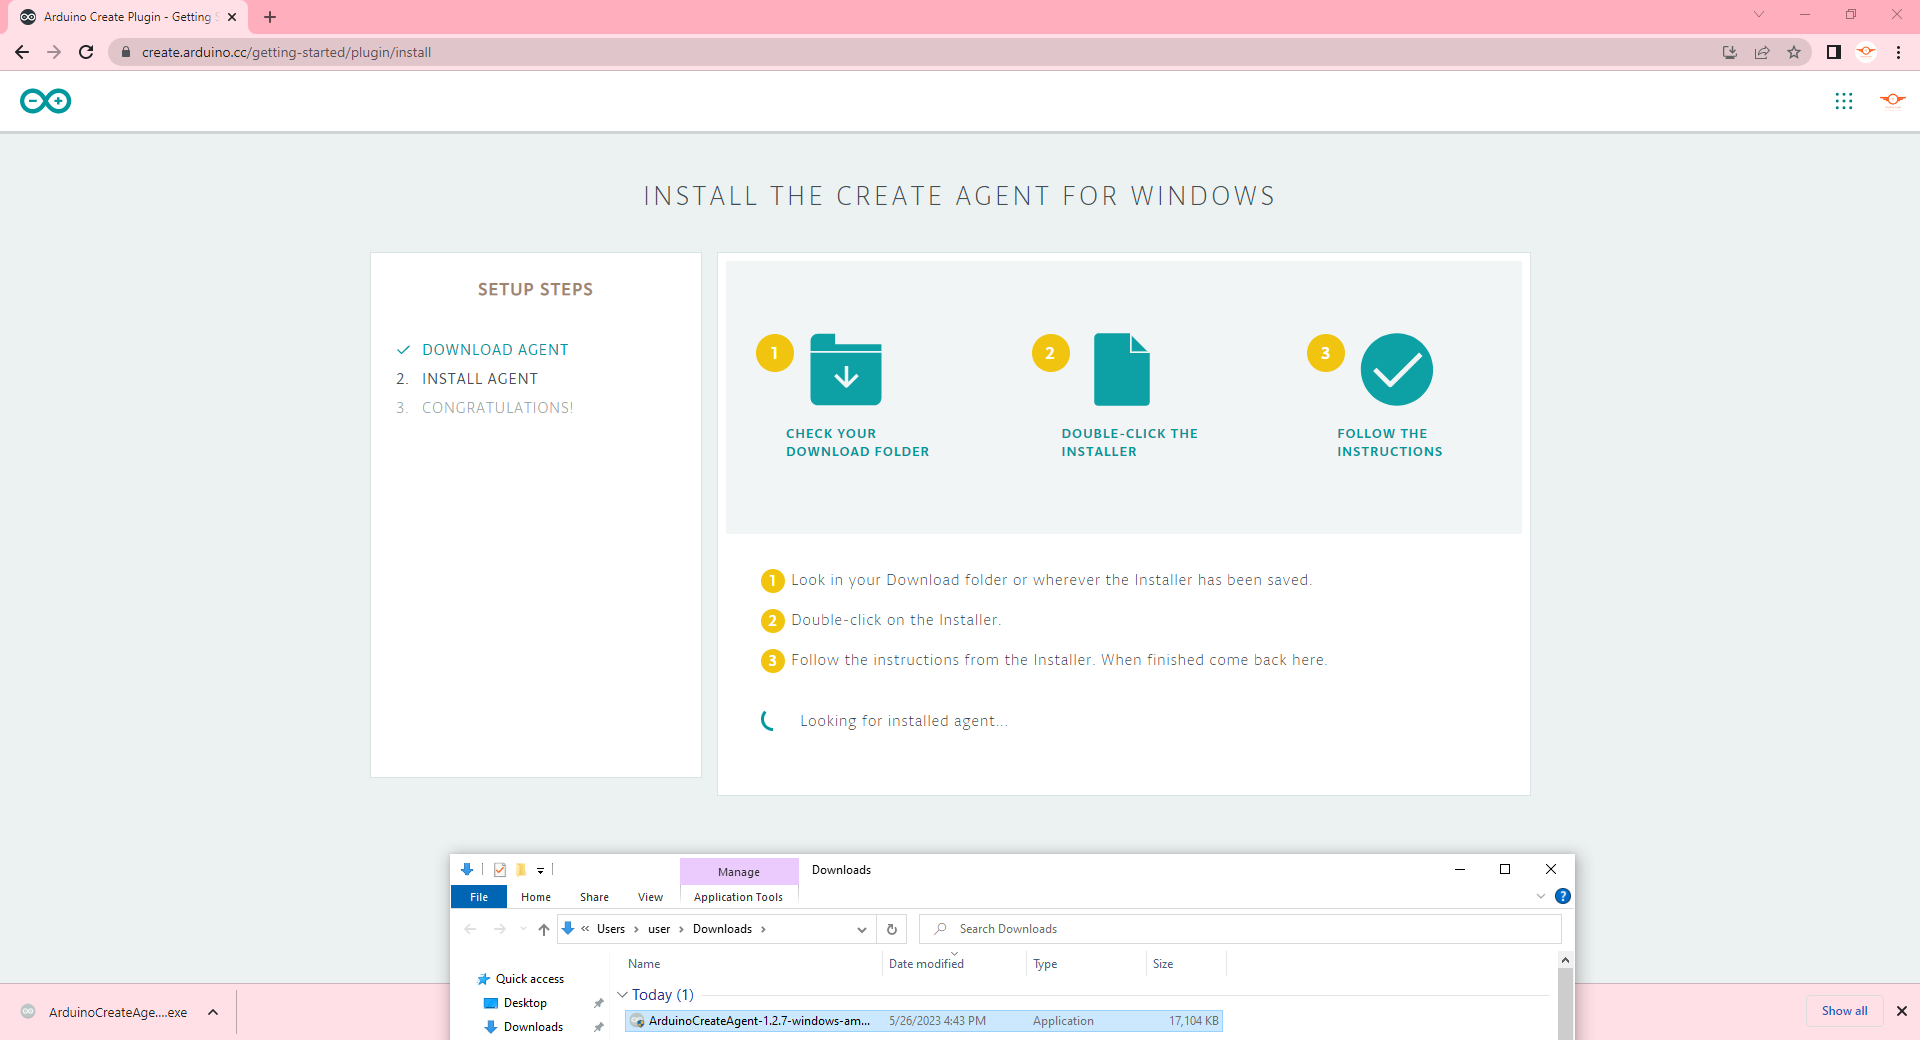The width and height of the screenshot is (1920, 1040).
Task: Sort files by the Date modified column
Action: (x=926, y=964)
